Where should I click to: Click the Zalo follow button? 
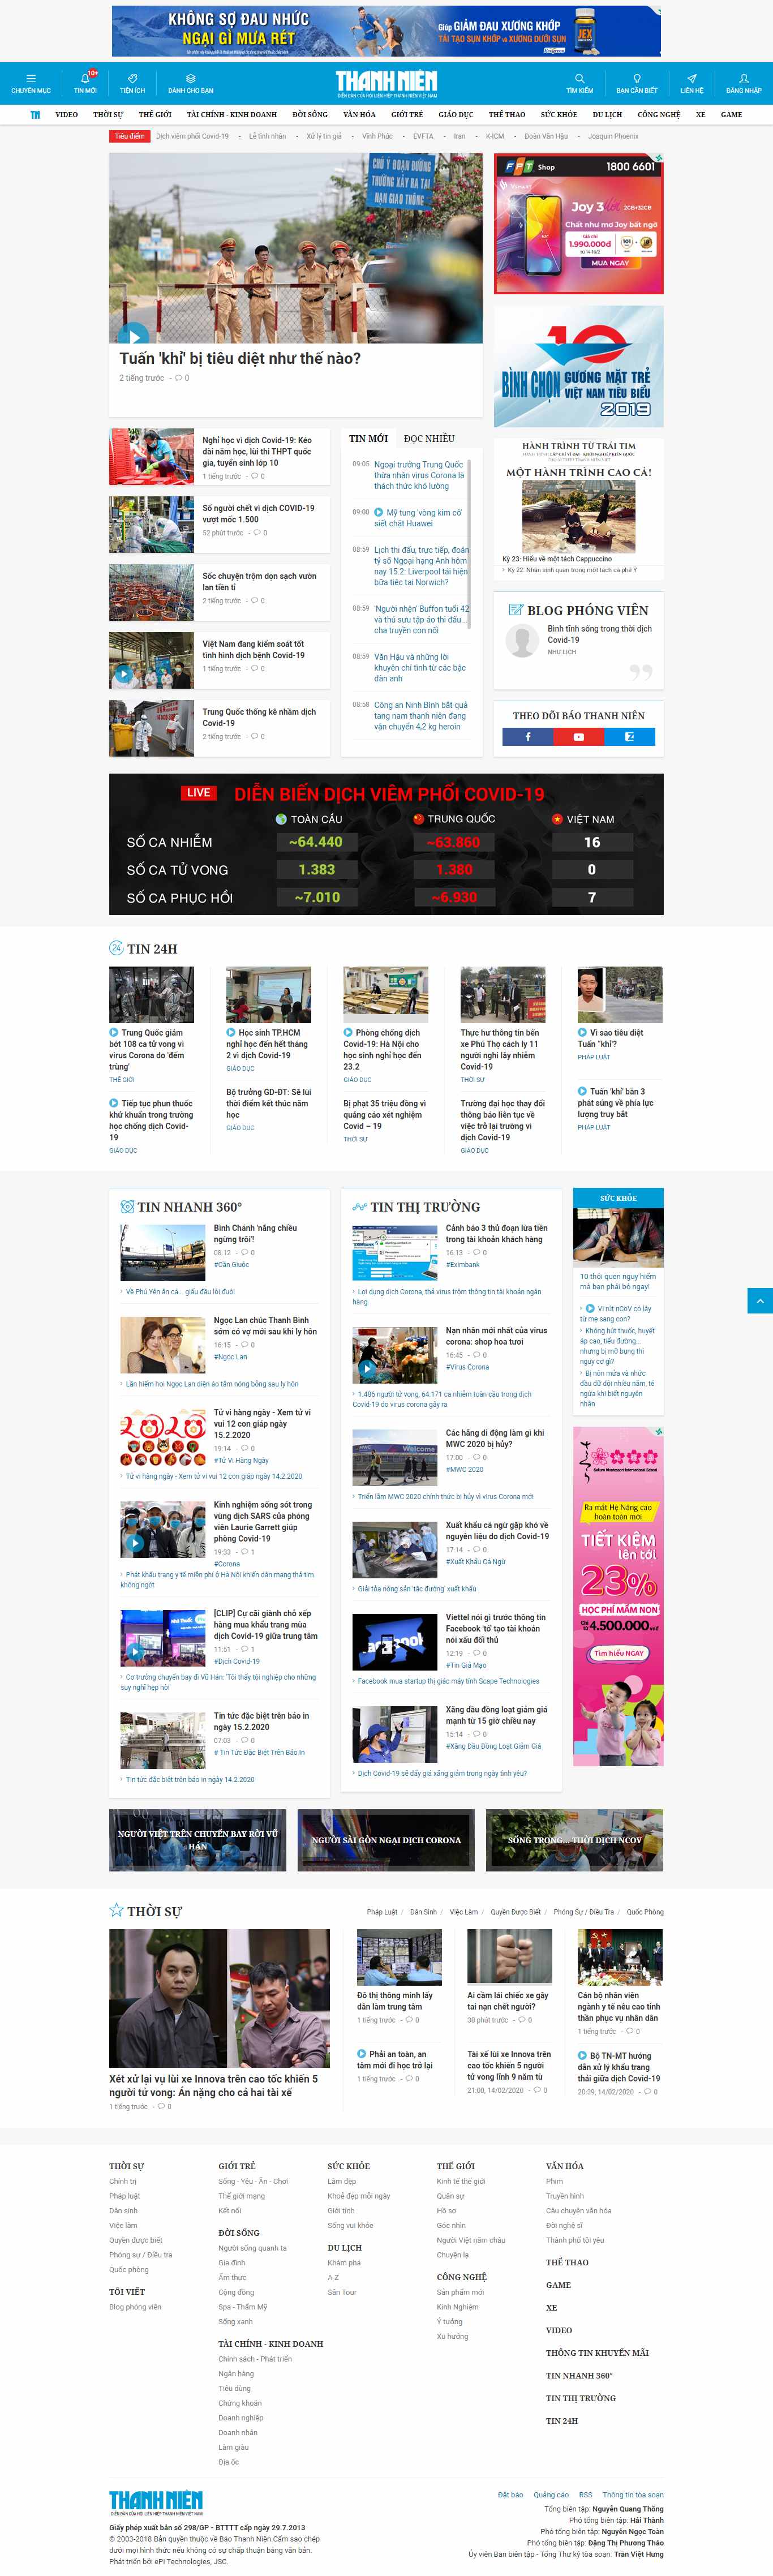pos(630,736)
